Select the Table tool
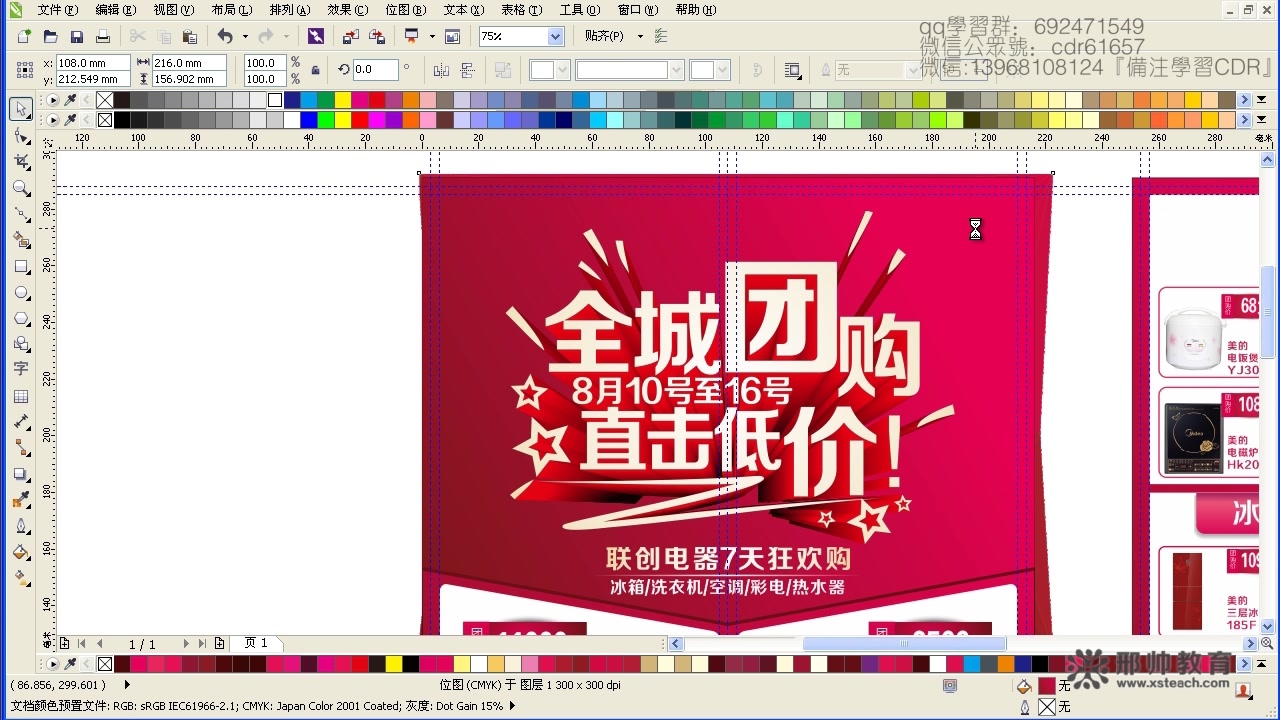1280x720 pixels. click(20, 396)
